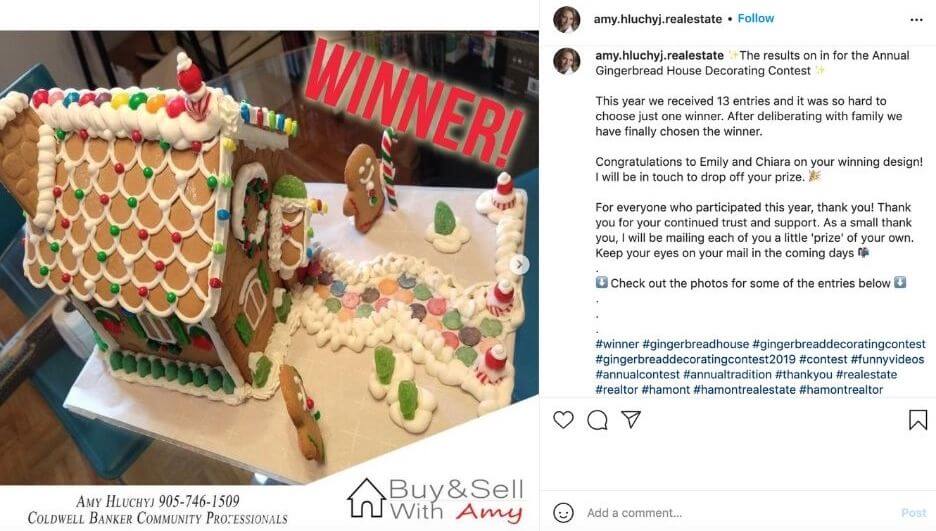Open #realestate hashtag

[866, 375]
